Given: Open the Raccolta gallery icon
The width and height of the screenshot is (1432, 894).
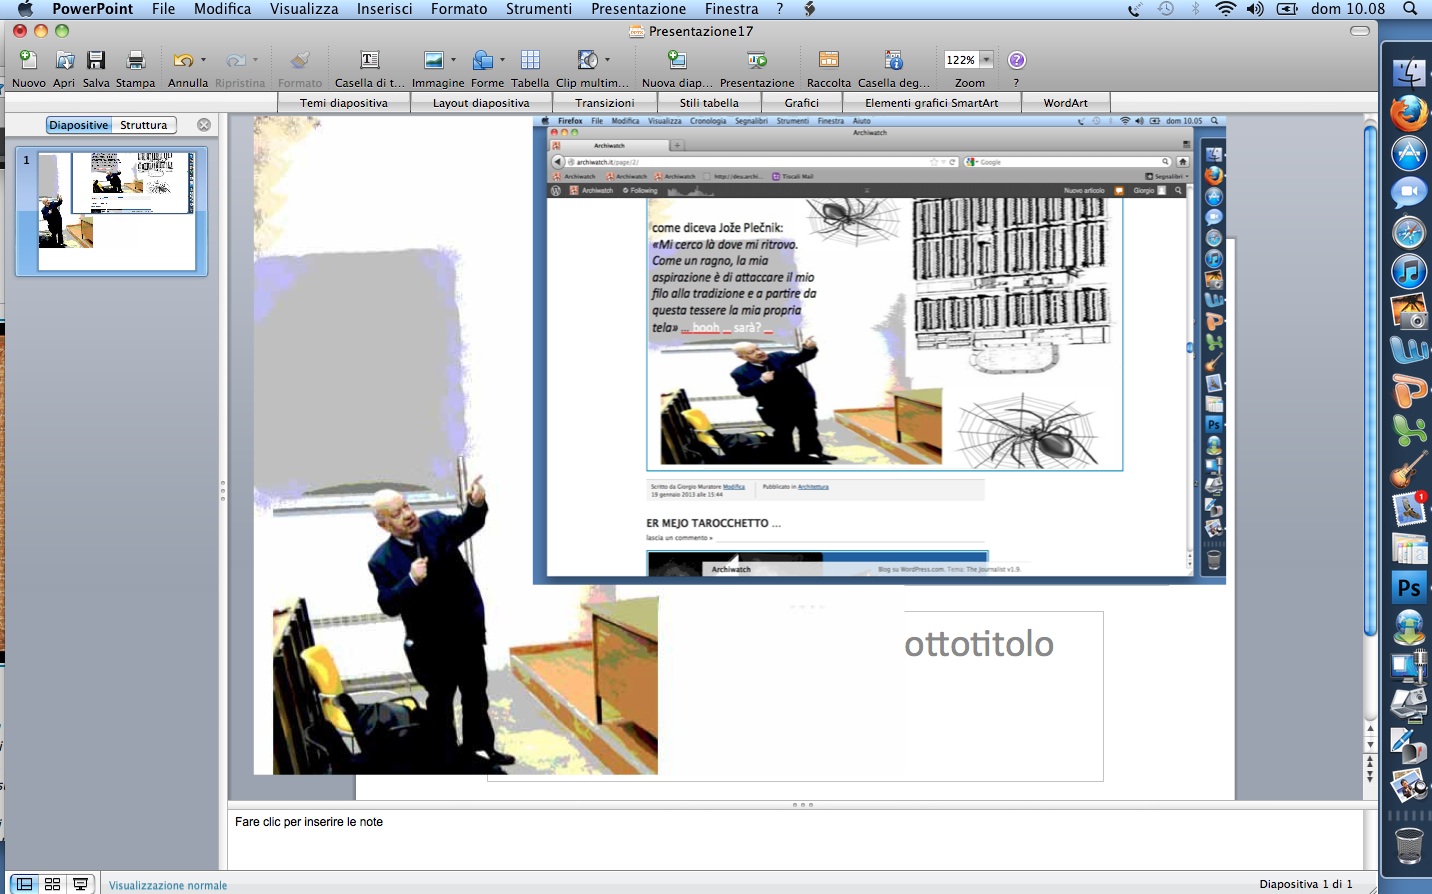Looking at the screenshot, I should [828, 61].
